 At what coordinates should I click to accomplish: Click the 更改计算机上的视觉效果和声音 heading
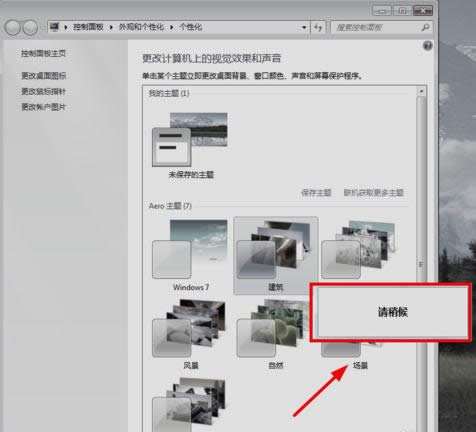coord(212,59)
